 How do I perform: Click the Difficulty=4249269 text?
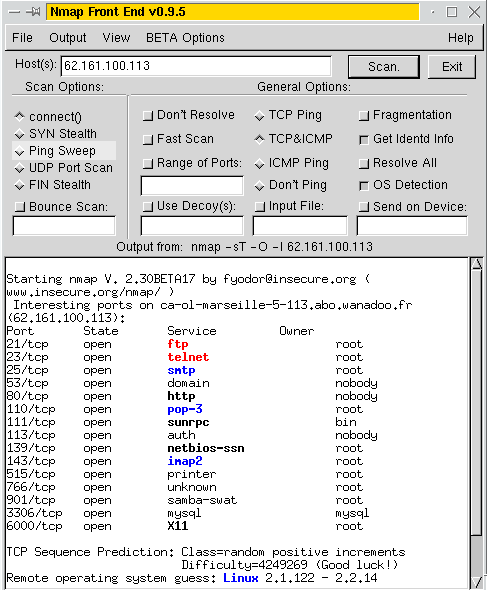(244, 565)
